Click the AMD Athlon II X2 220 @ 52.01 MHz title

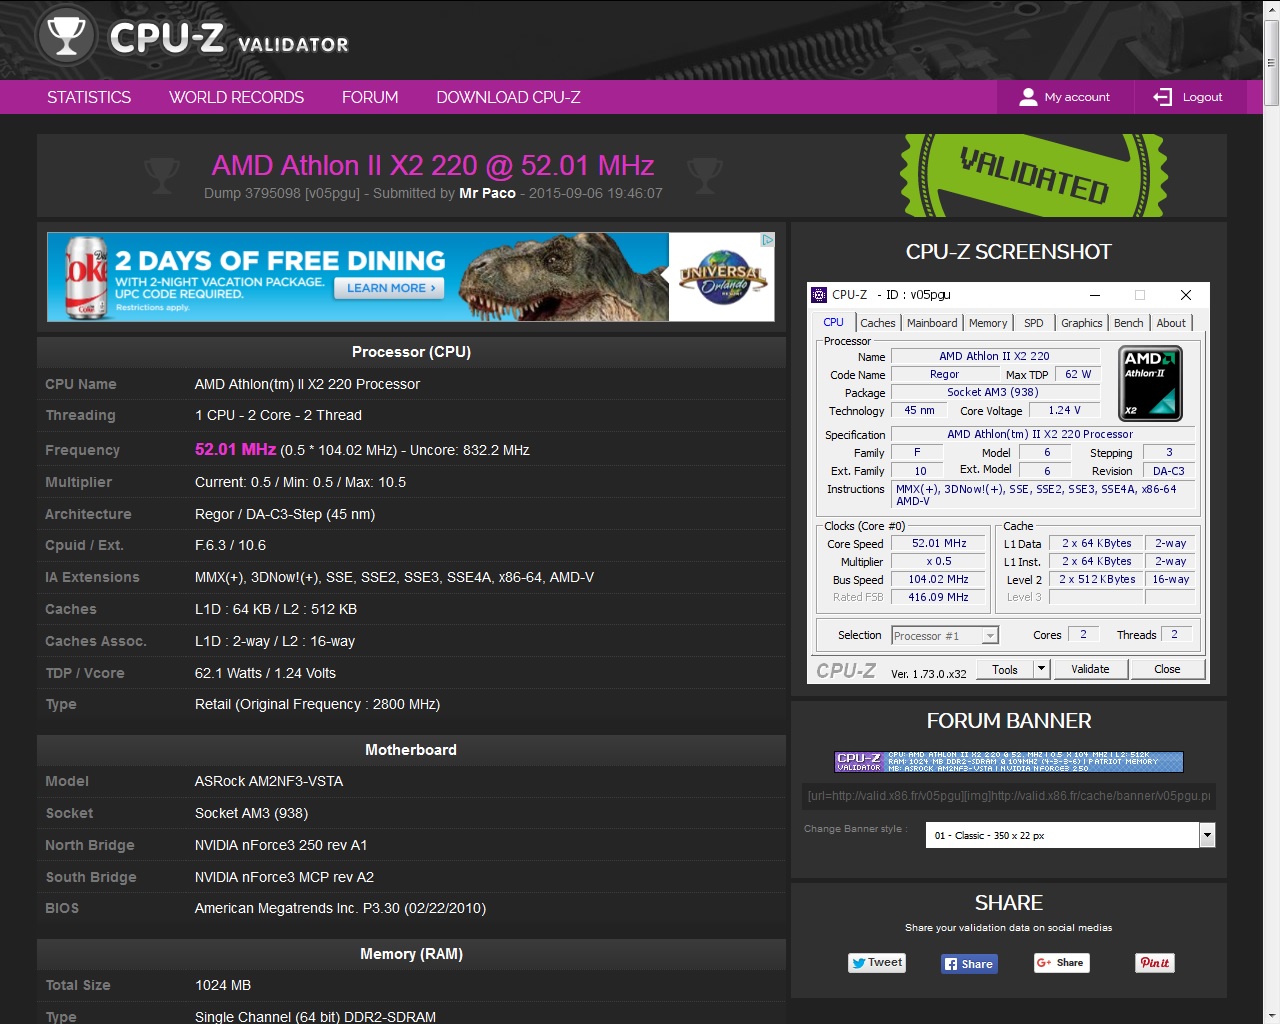pos(433,165)
